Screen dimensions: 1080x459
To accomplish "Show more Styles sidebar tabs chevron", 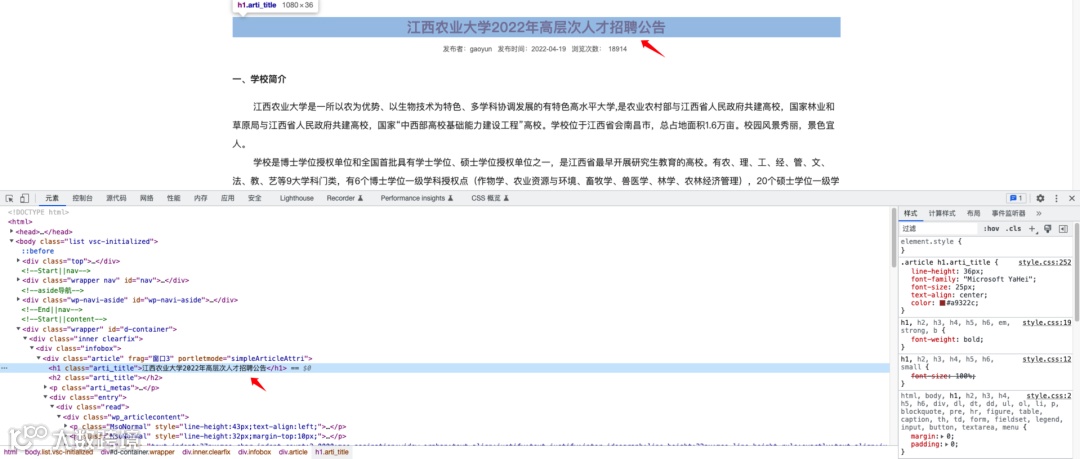I will coord(1039,214).
